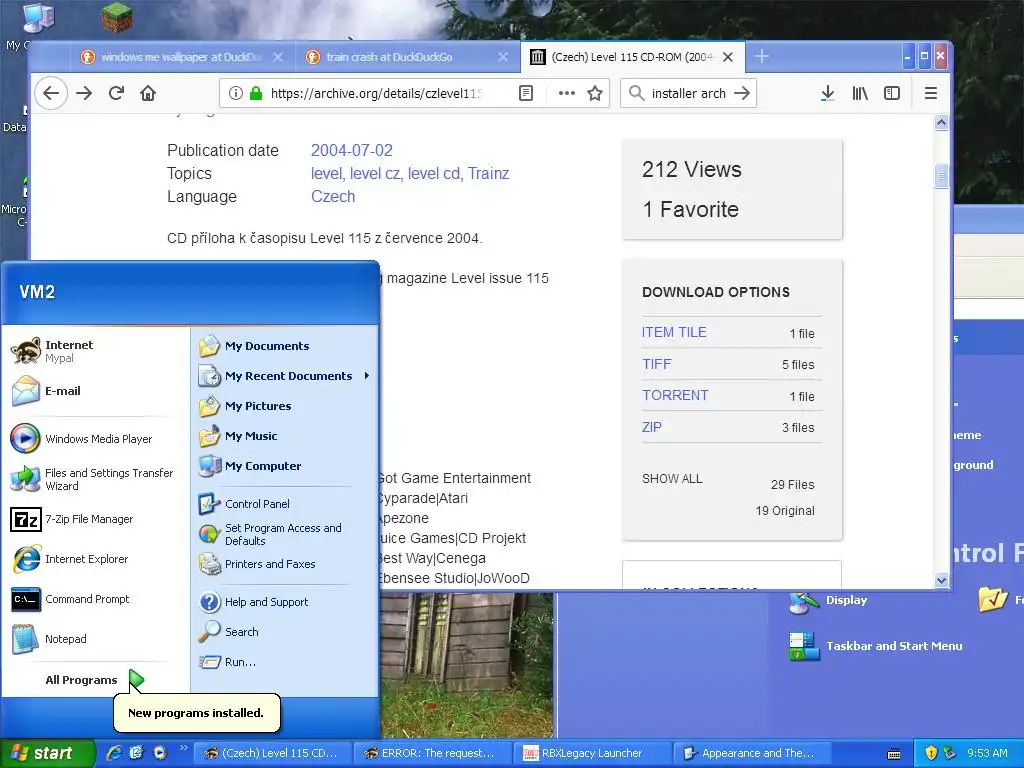The width and height of the screenshot is (1024, 768).
Task: Click the security shield tray icon
Action: click(x=931, y=753)
